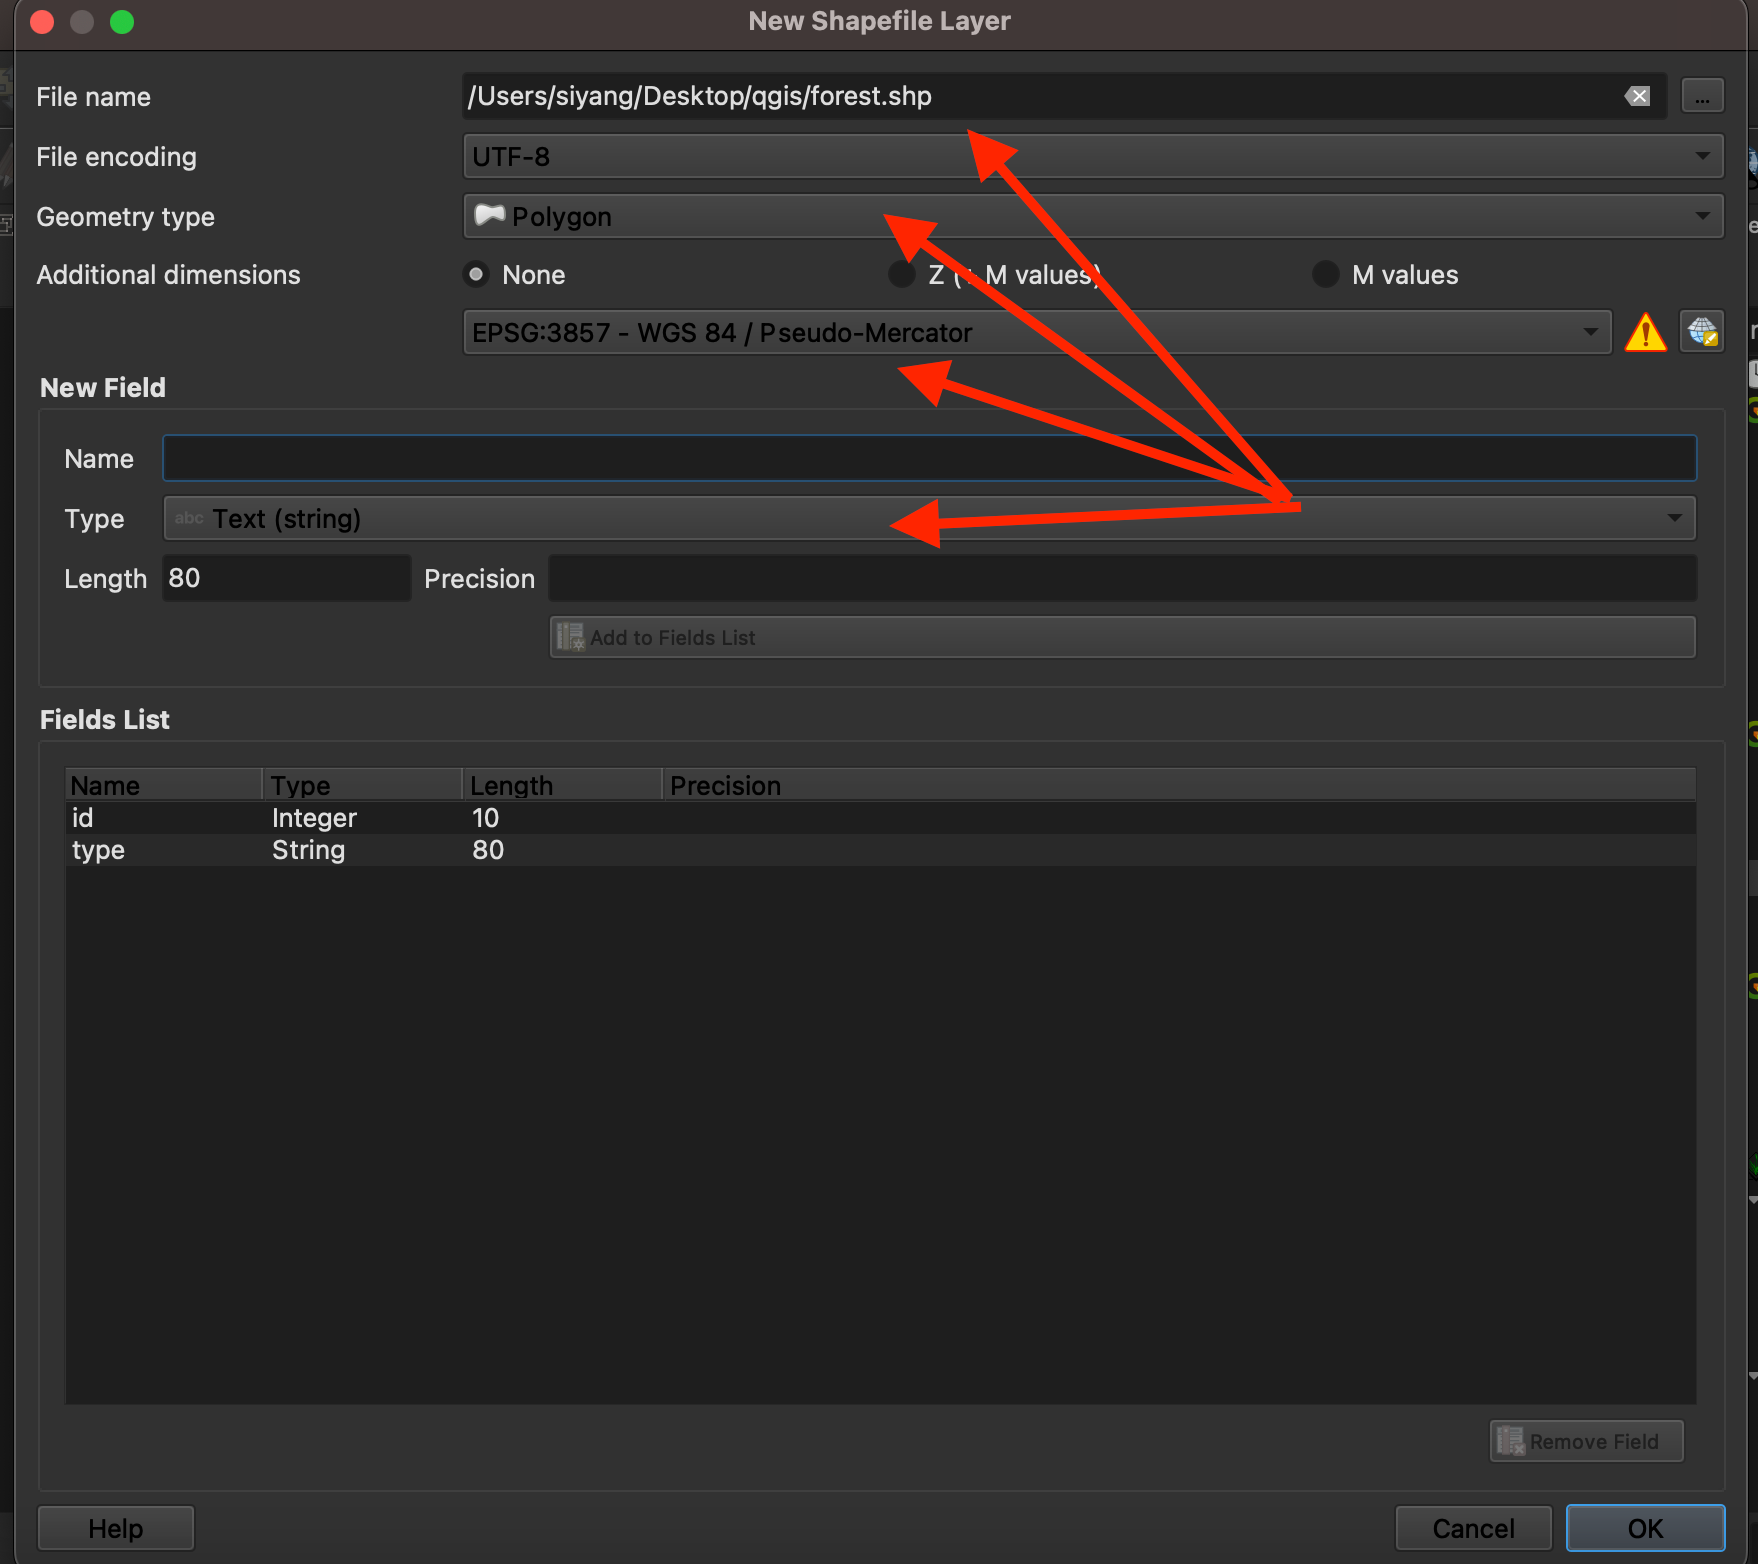Select the Z (+ M values) radio button
The image size is (1758, 1564).
click(x=902, y=274)
